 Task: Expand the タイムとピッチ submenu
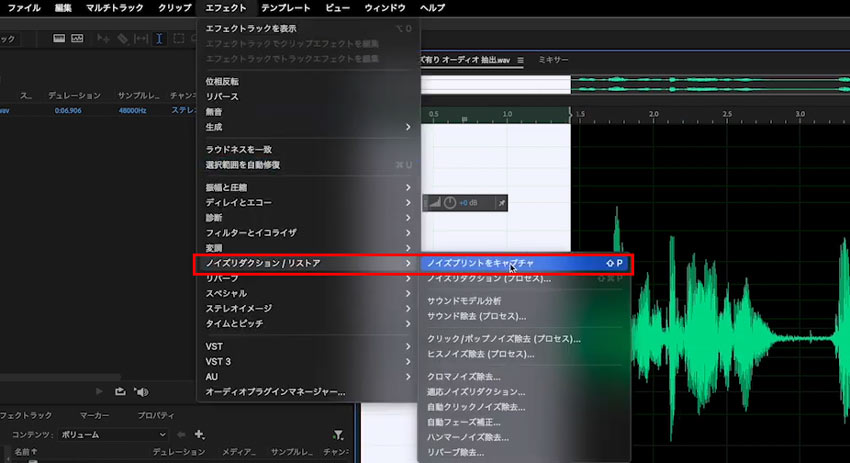pyautogui.click(x=308, y=324)
